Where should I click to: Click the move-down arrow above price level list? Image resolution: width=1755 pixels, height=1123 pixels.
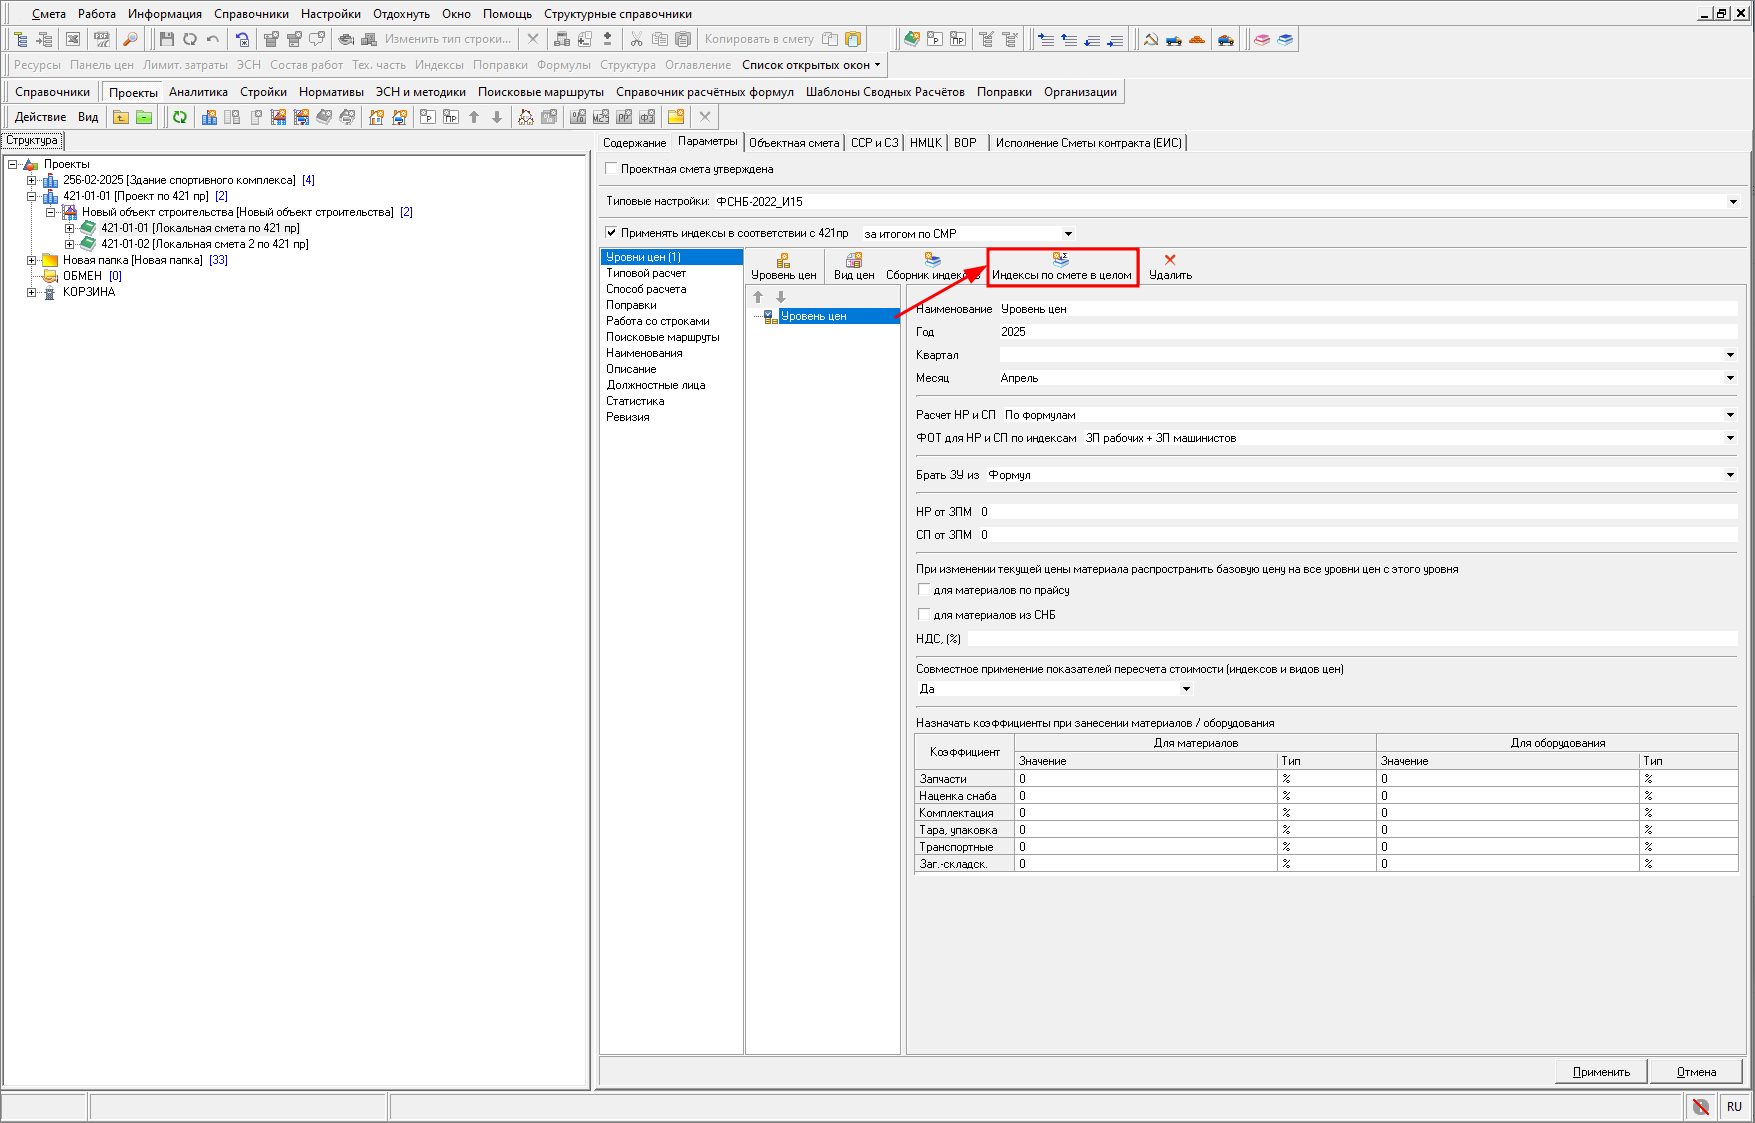tap(781, 297)
